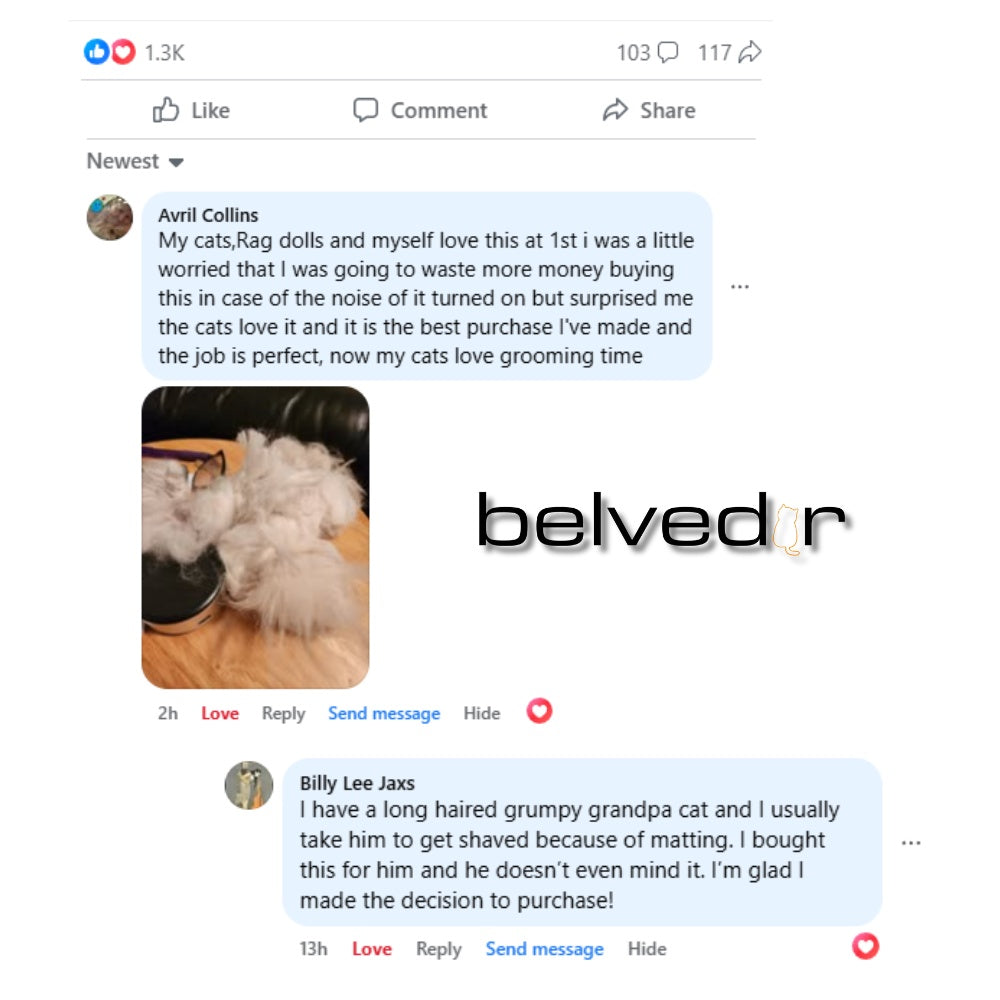Like the post using the Like button
This screenshot has width=1000, height=1000.
tap(191, 110)
